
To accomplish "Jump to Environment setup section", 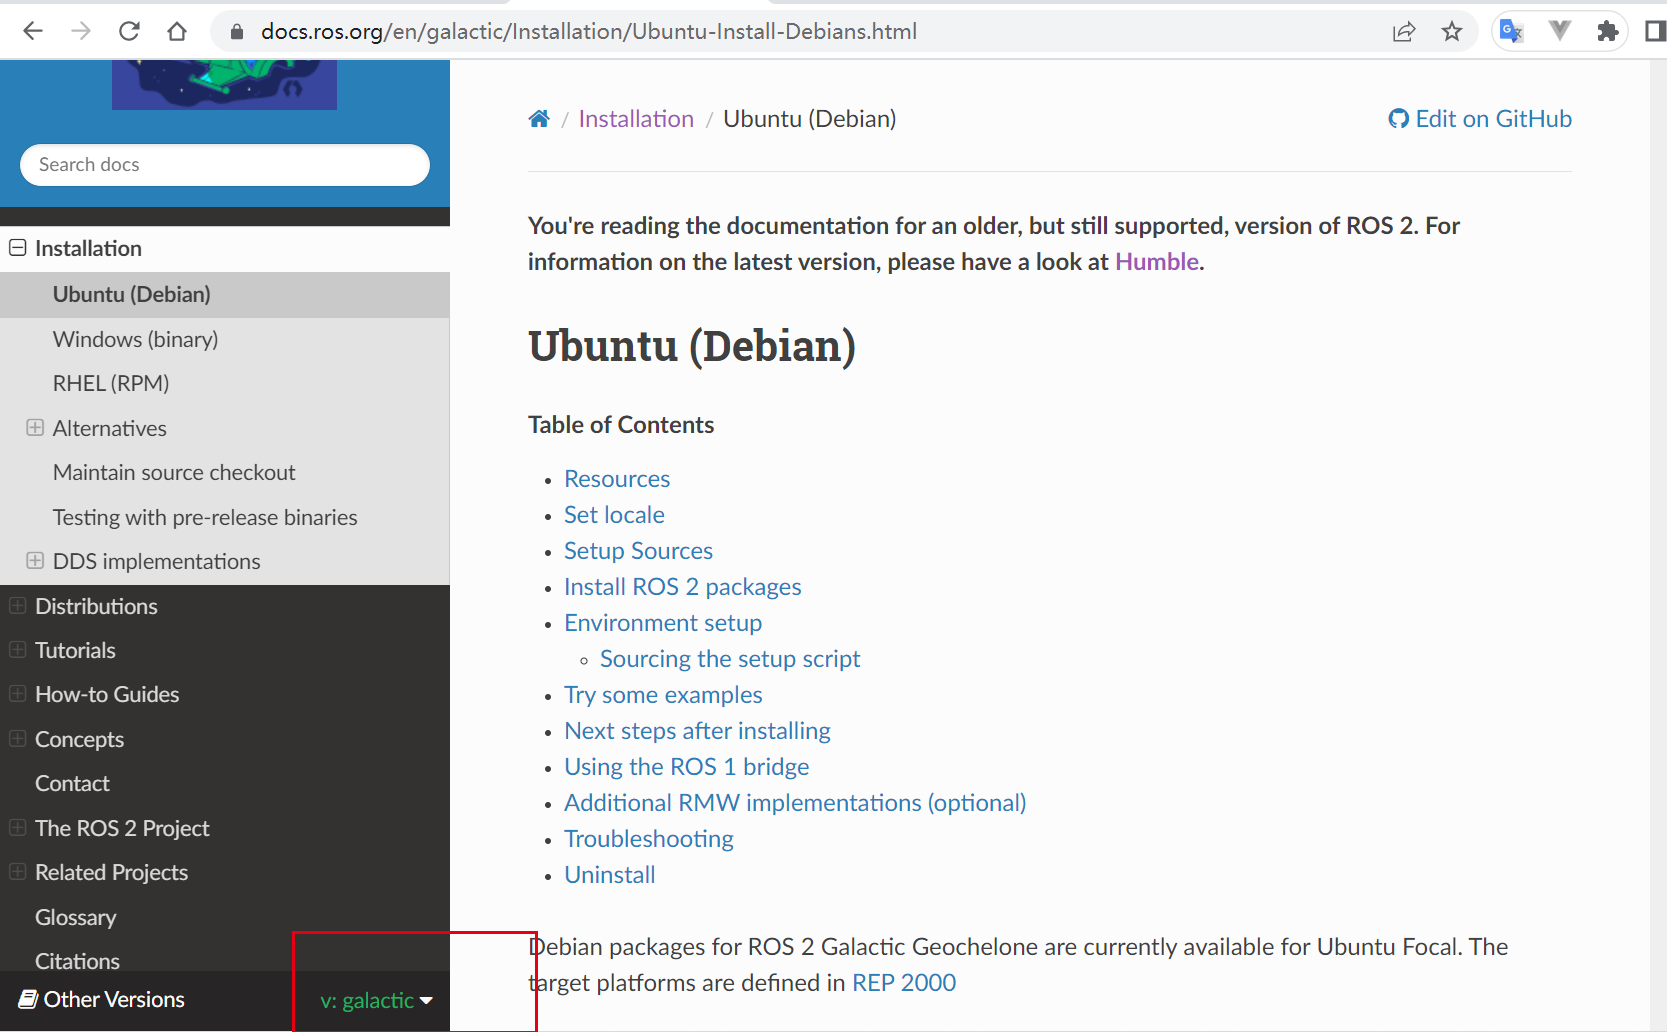I will [x=663, y=623].
